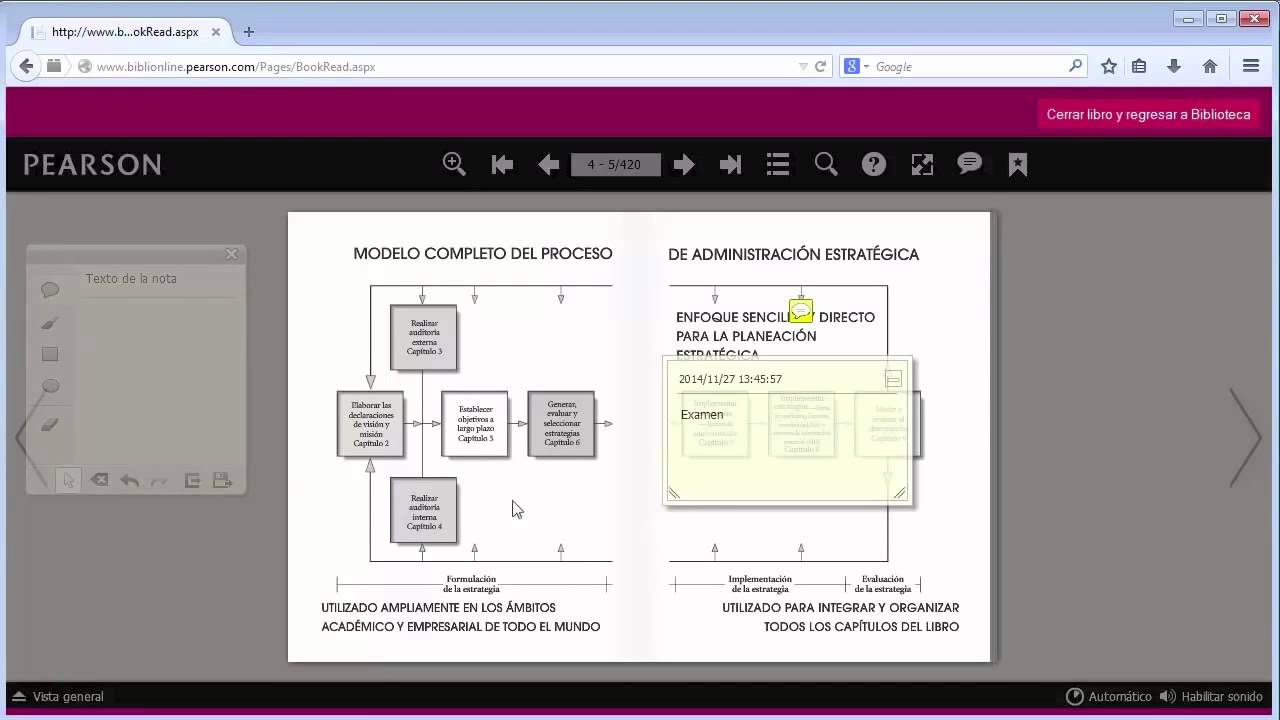This screenshot has height=720, width=1280.
Task: Select the note bubble tool in annotation panel
Action: 50,290
